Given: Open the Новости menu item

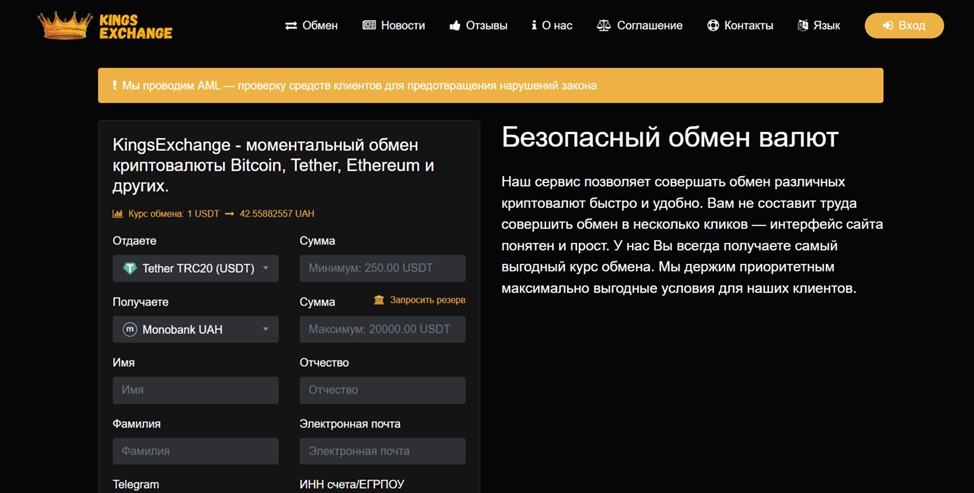Looking at the screenshot, I should pyautogui.click(x=394, y=26).
